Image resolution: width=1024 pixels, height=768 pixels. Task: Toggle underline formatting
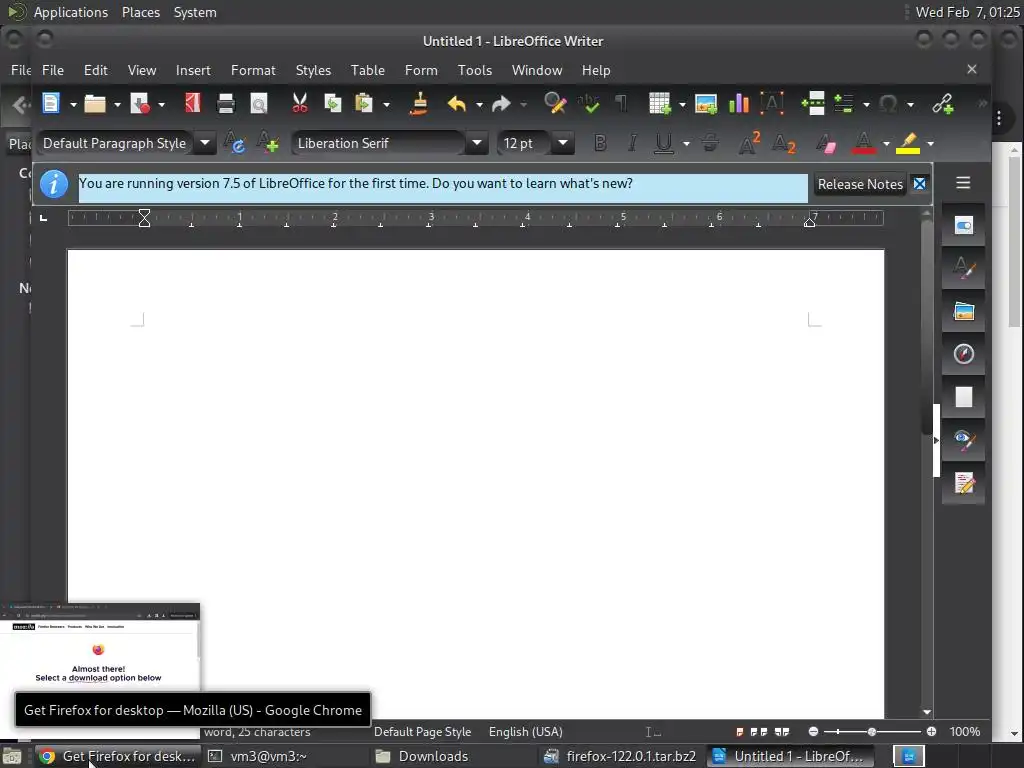(x=664, y=143)
